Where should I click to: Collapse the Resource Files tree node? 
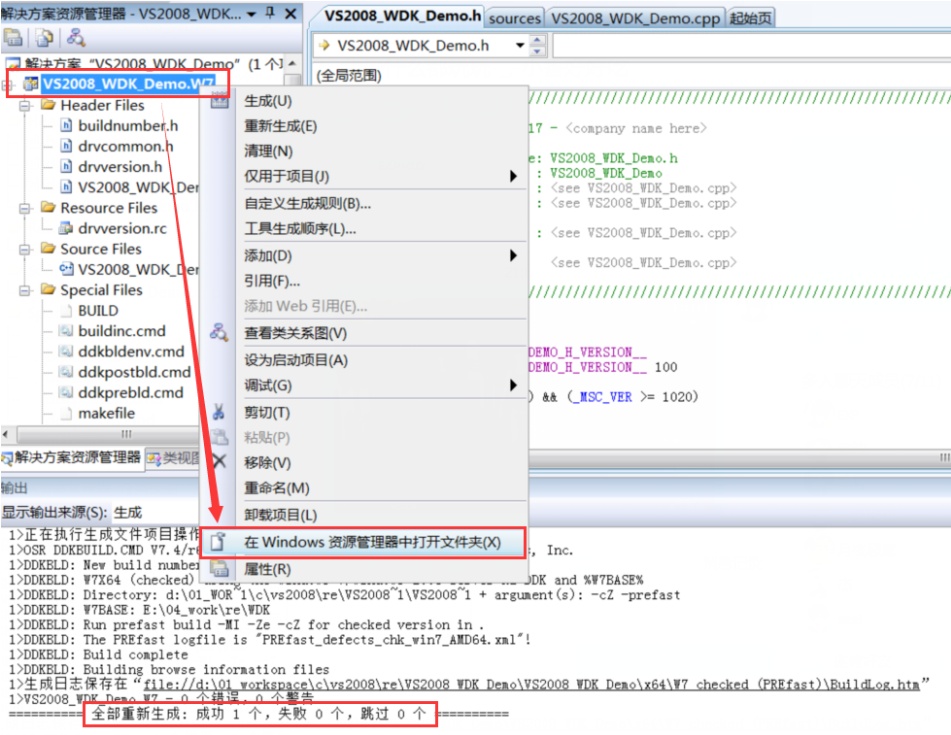(25, 208)
